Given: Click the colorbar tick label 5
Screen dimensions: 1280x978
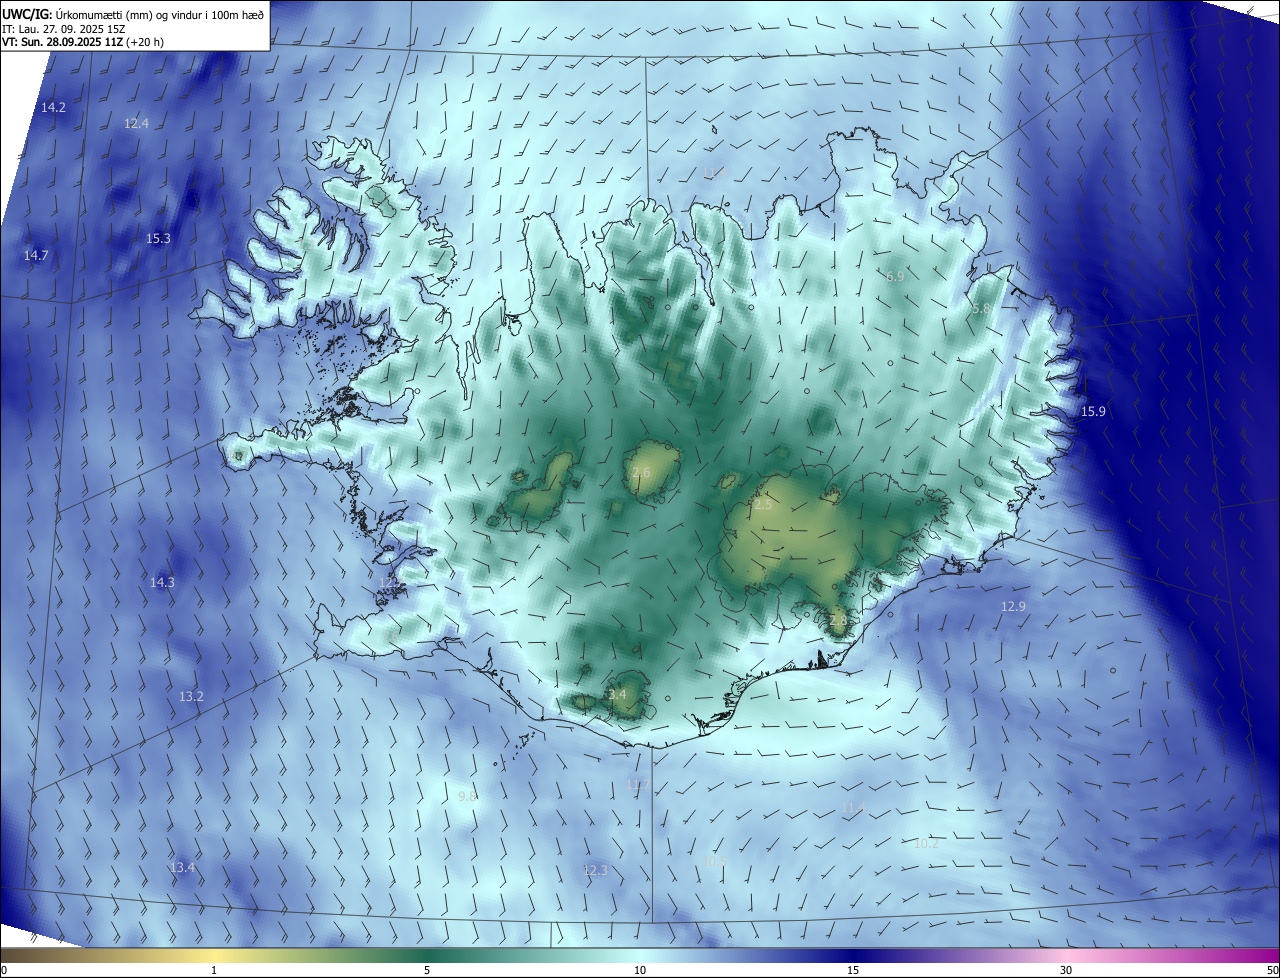Looking at the screenshot, I should tap(427, 971).
